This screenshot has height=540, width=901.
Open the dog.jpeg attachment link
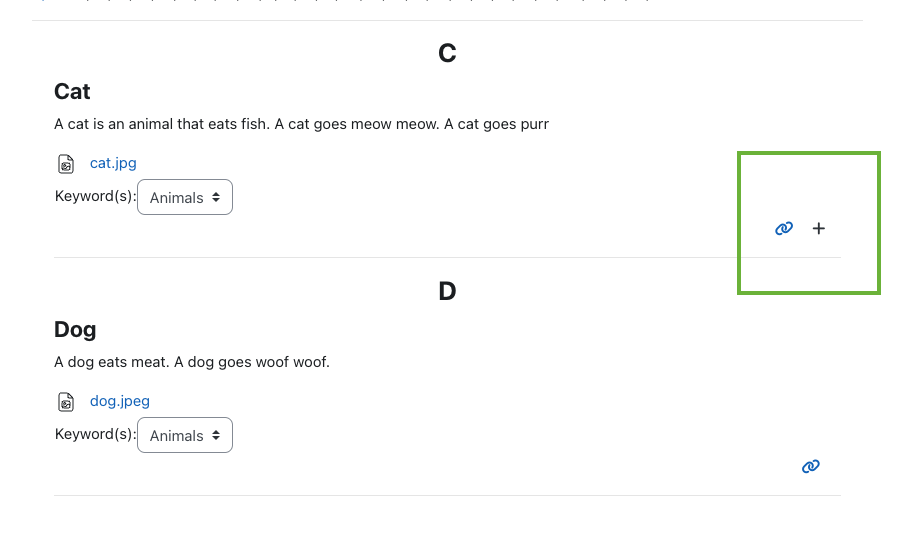[120, 401]
